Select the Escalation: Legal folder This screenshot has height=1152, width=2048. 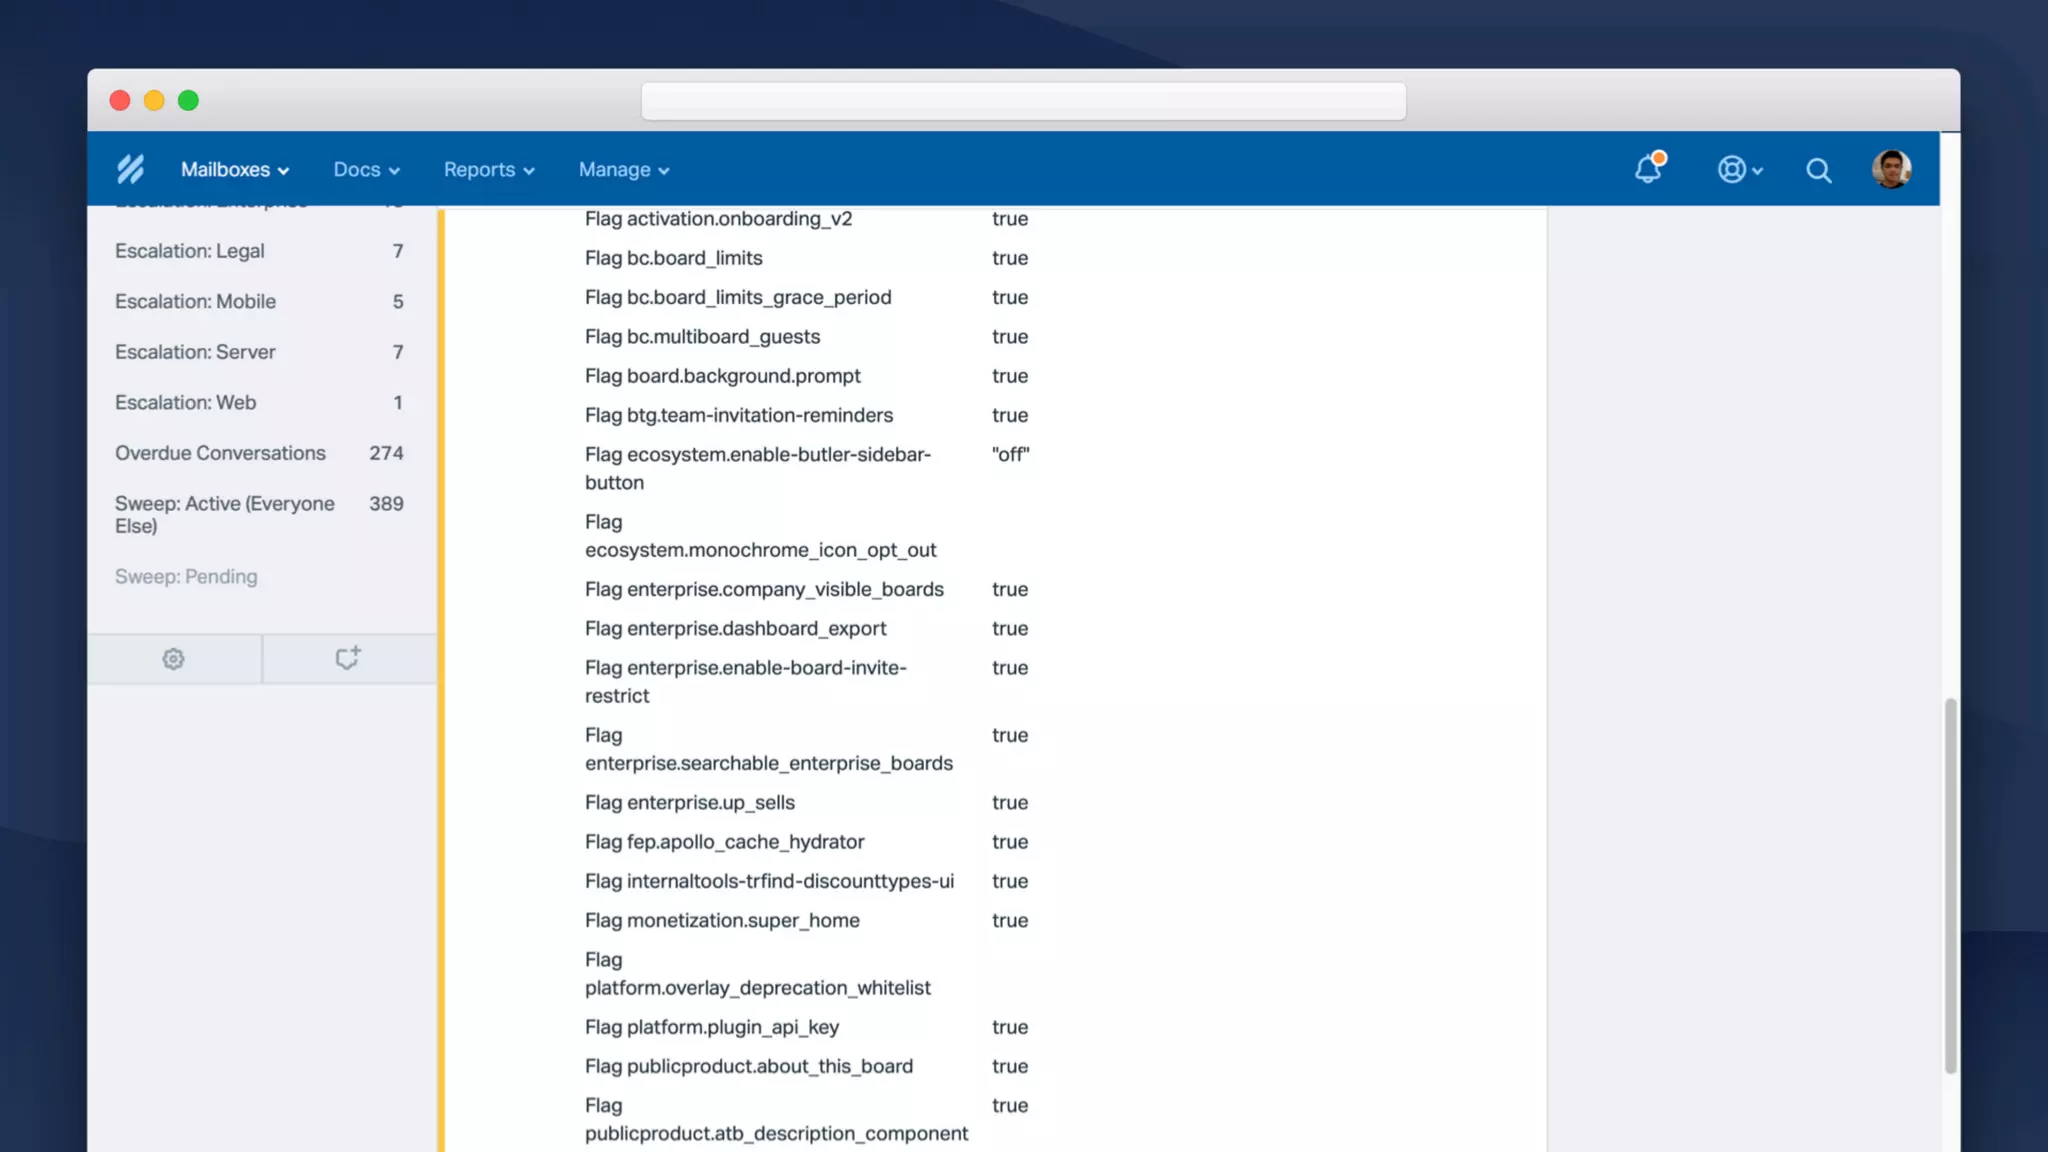(259, 251)
